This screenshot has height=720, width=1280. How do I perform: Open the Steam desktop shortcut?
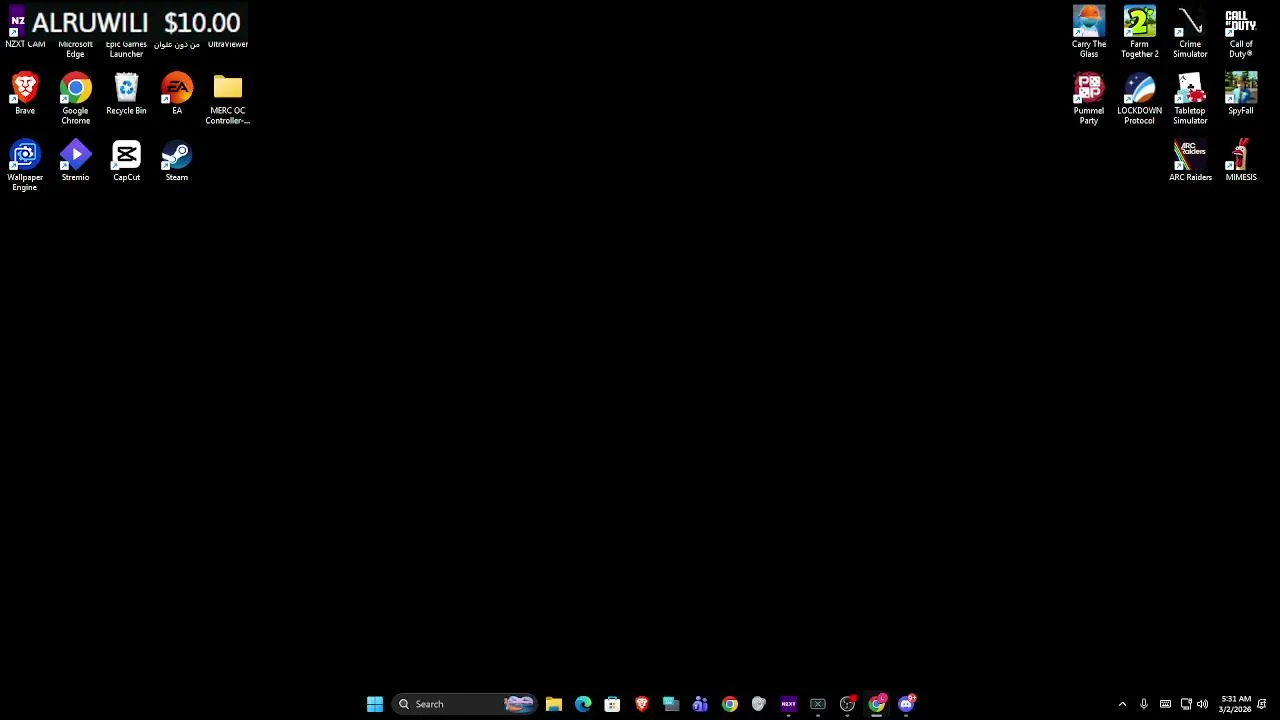tap(177, 160)
